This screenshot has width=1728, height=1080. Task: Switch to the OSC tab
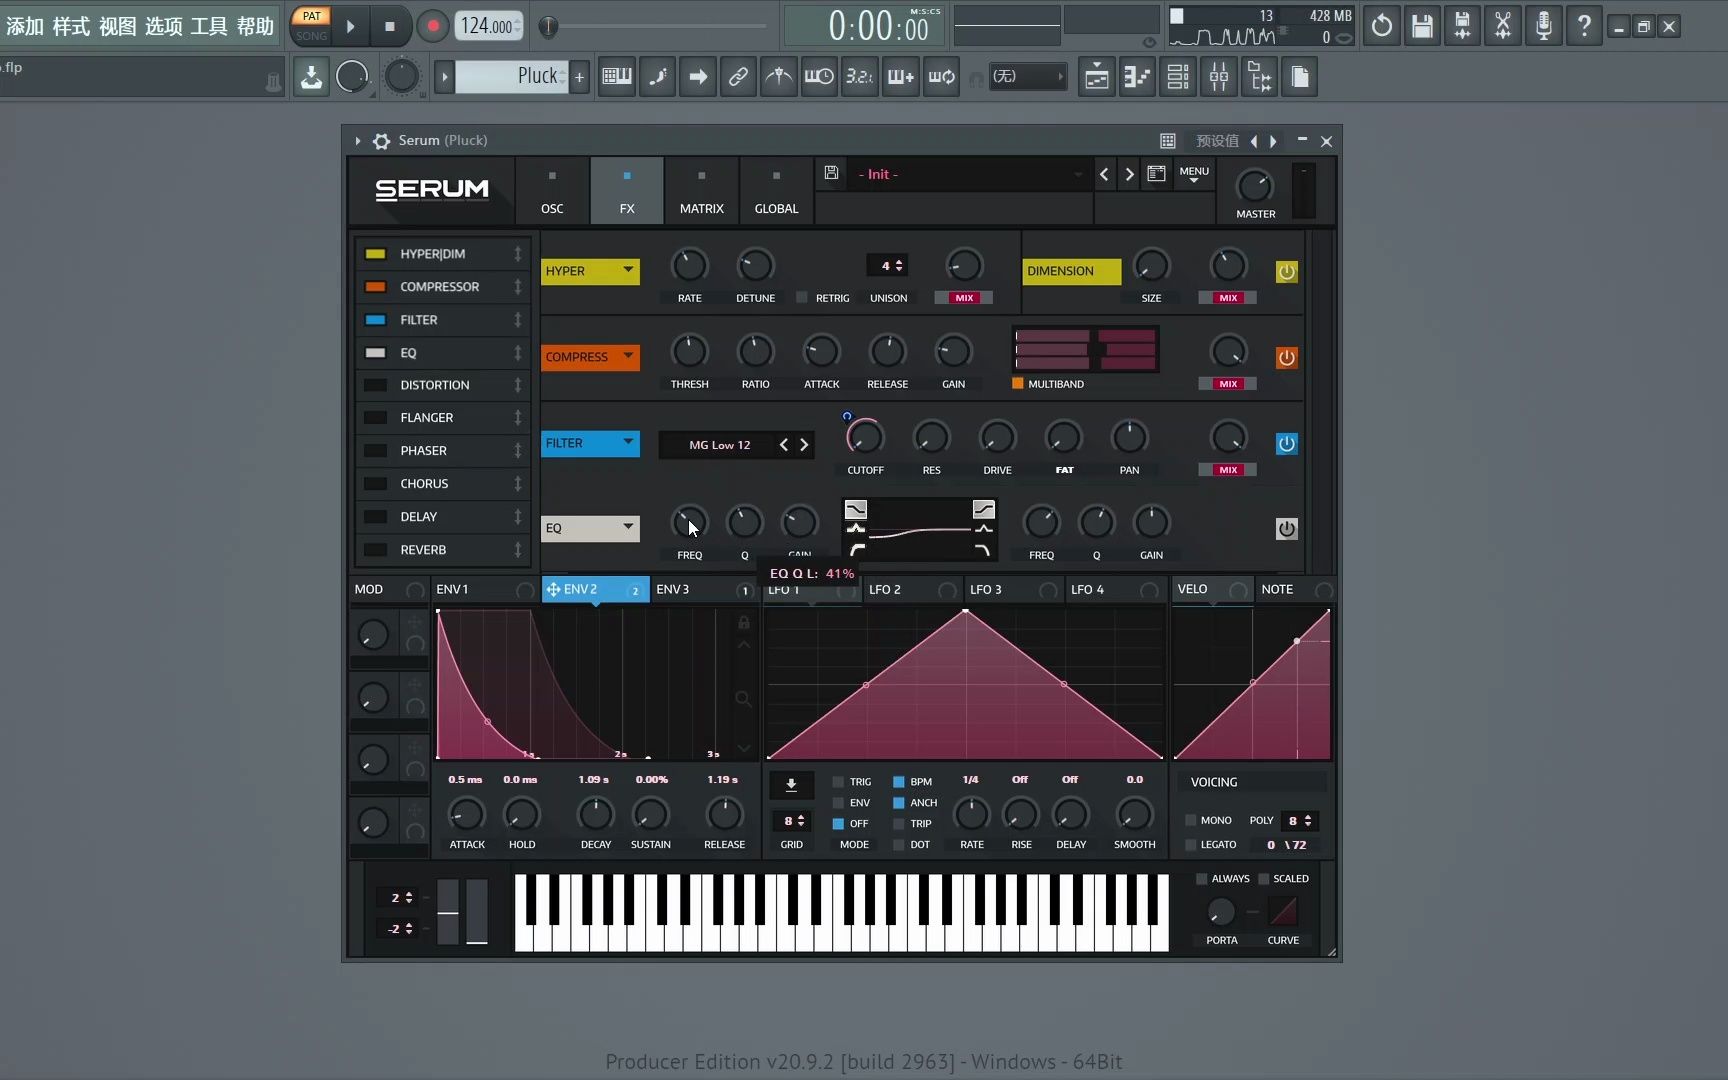point(552,190)
